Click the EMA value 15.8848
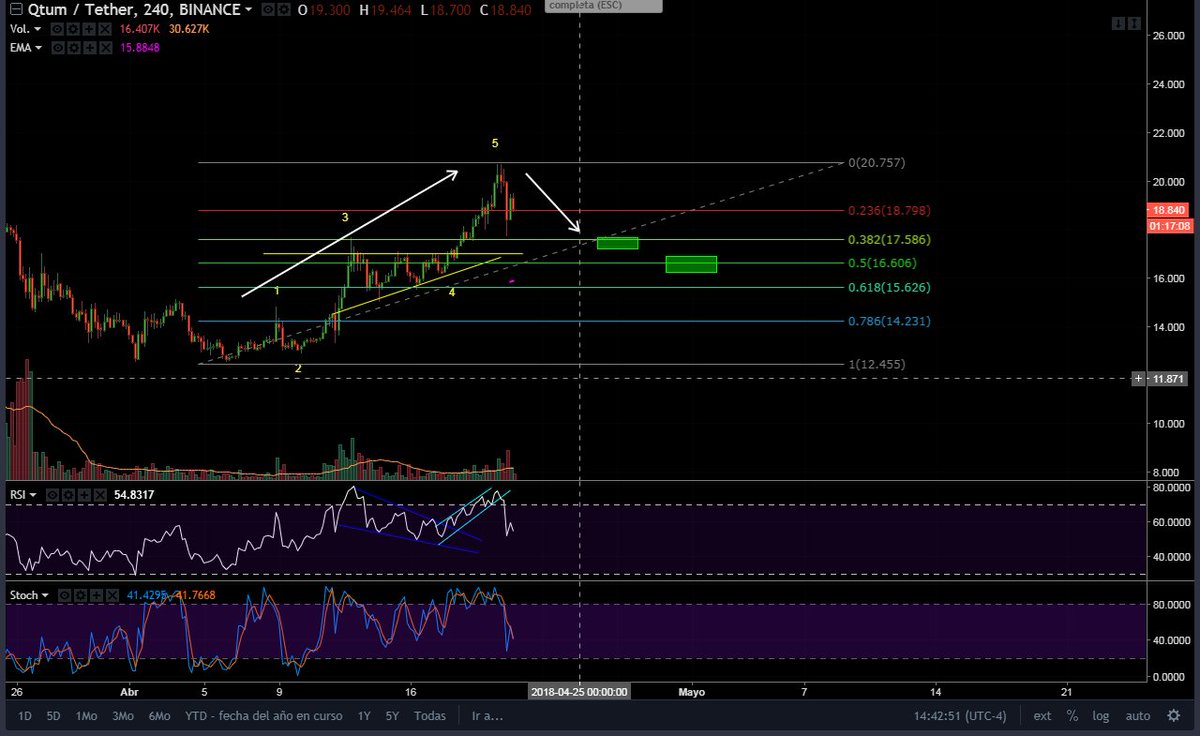This screenshot has height=736, width=1200. click(x=140, y=47)
